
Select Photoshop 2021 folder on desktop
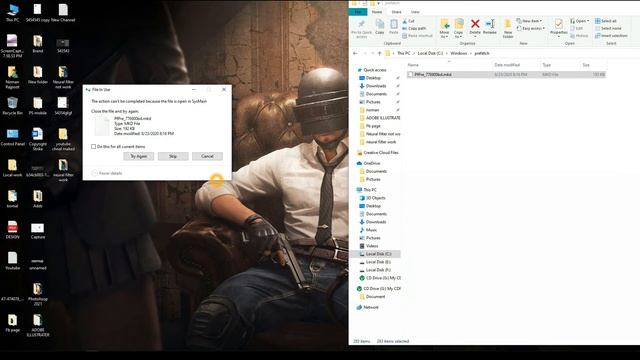click(38, 294)
